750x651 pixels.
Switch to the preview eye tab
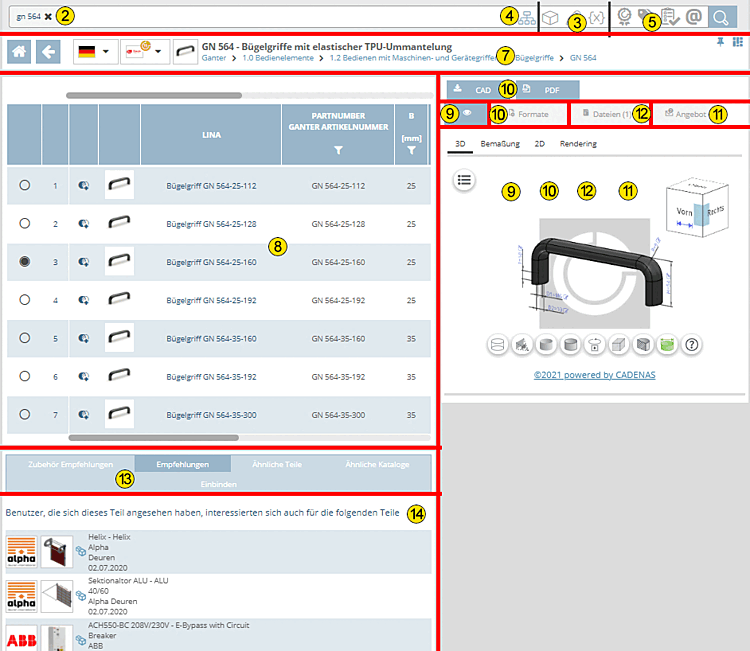[464, 114]
